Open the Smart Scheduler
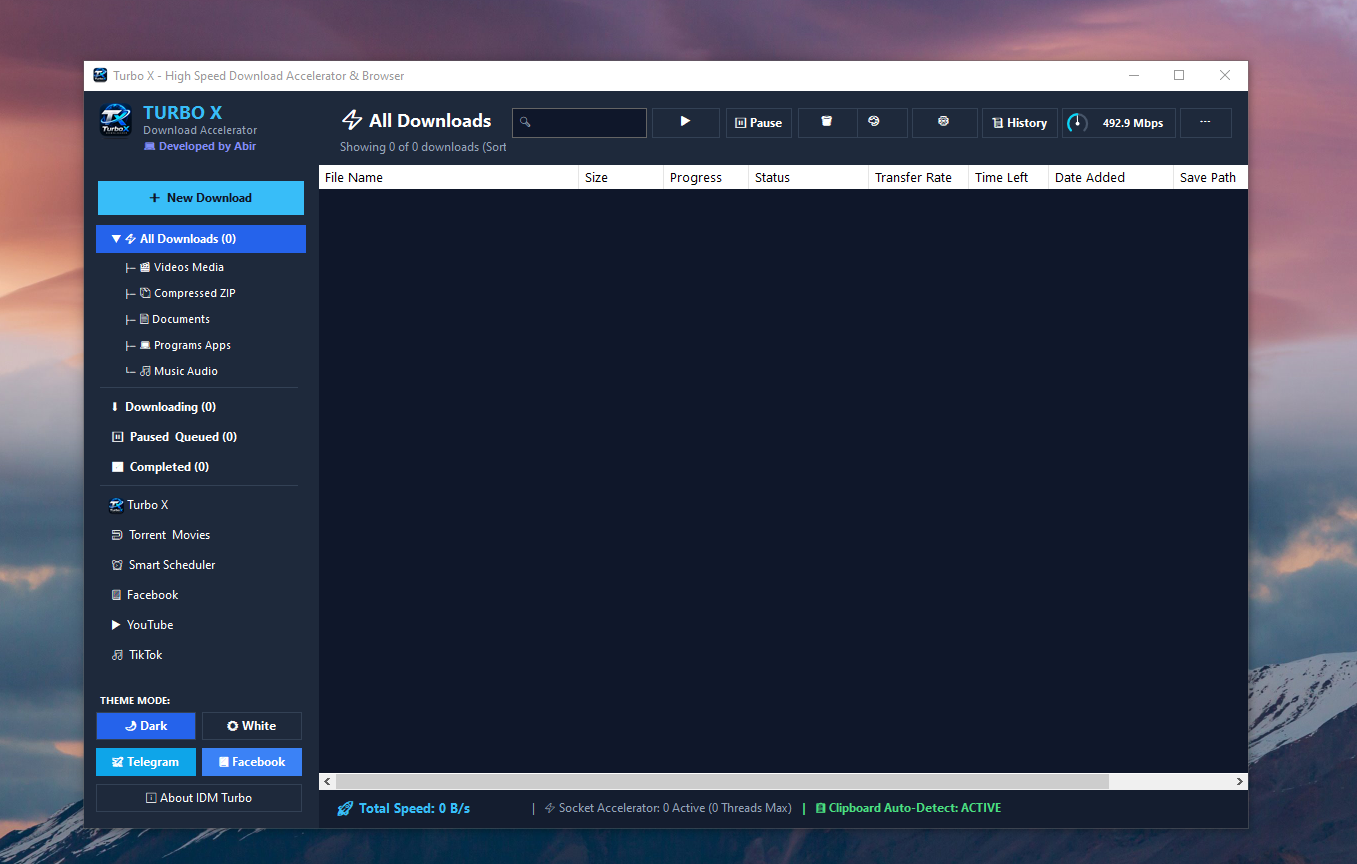 [164, 565]
